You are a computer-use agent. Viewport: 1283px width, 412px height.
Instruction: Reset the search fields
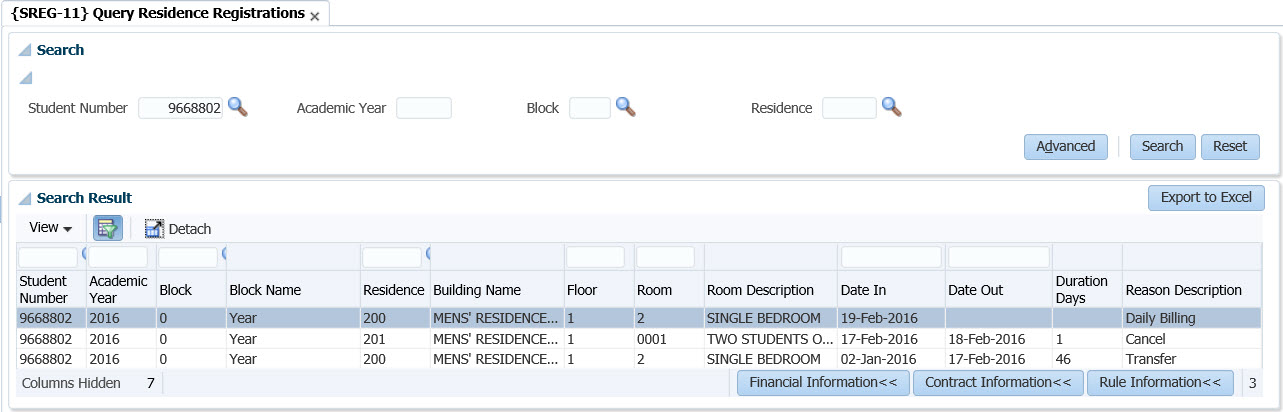tap(1229, 146)
